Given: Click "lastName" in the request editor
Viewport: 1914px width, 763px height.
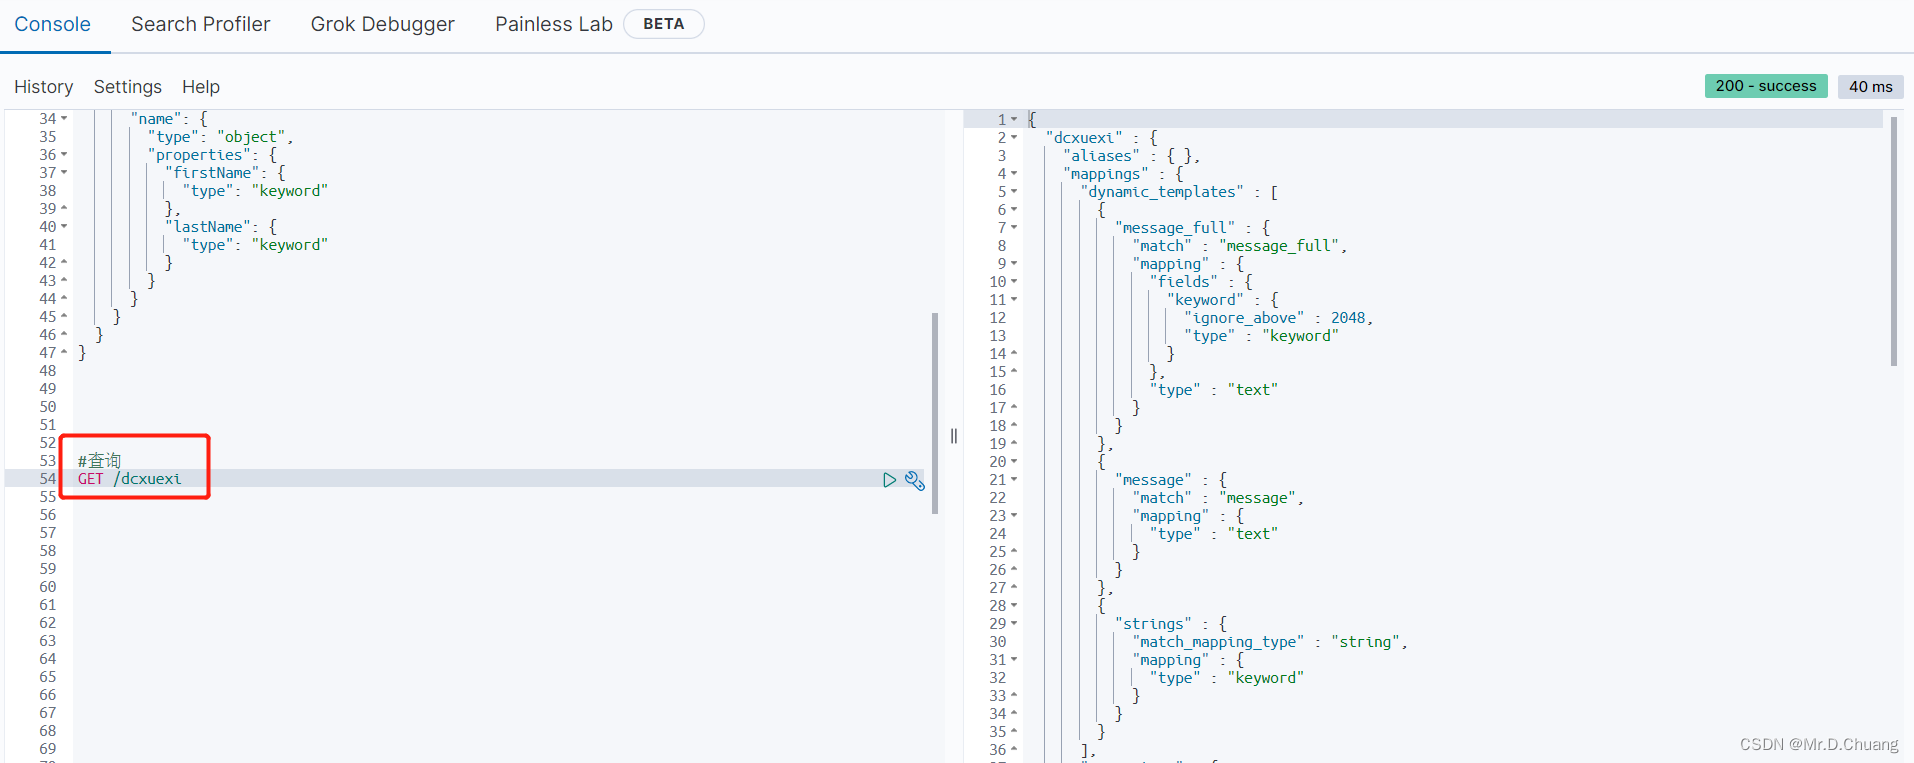Looking at the screenshot, I should (x=208, y=226).
